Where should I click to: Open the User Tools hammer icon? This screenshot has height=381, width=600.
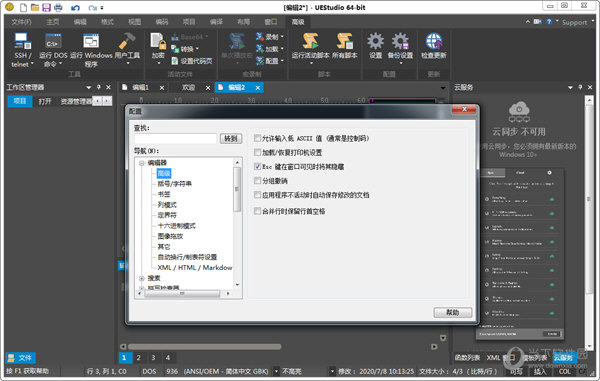coord(127,41)
